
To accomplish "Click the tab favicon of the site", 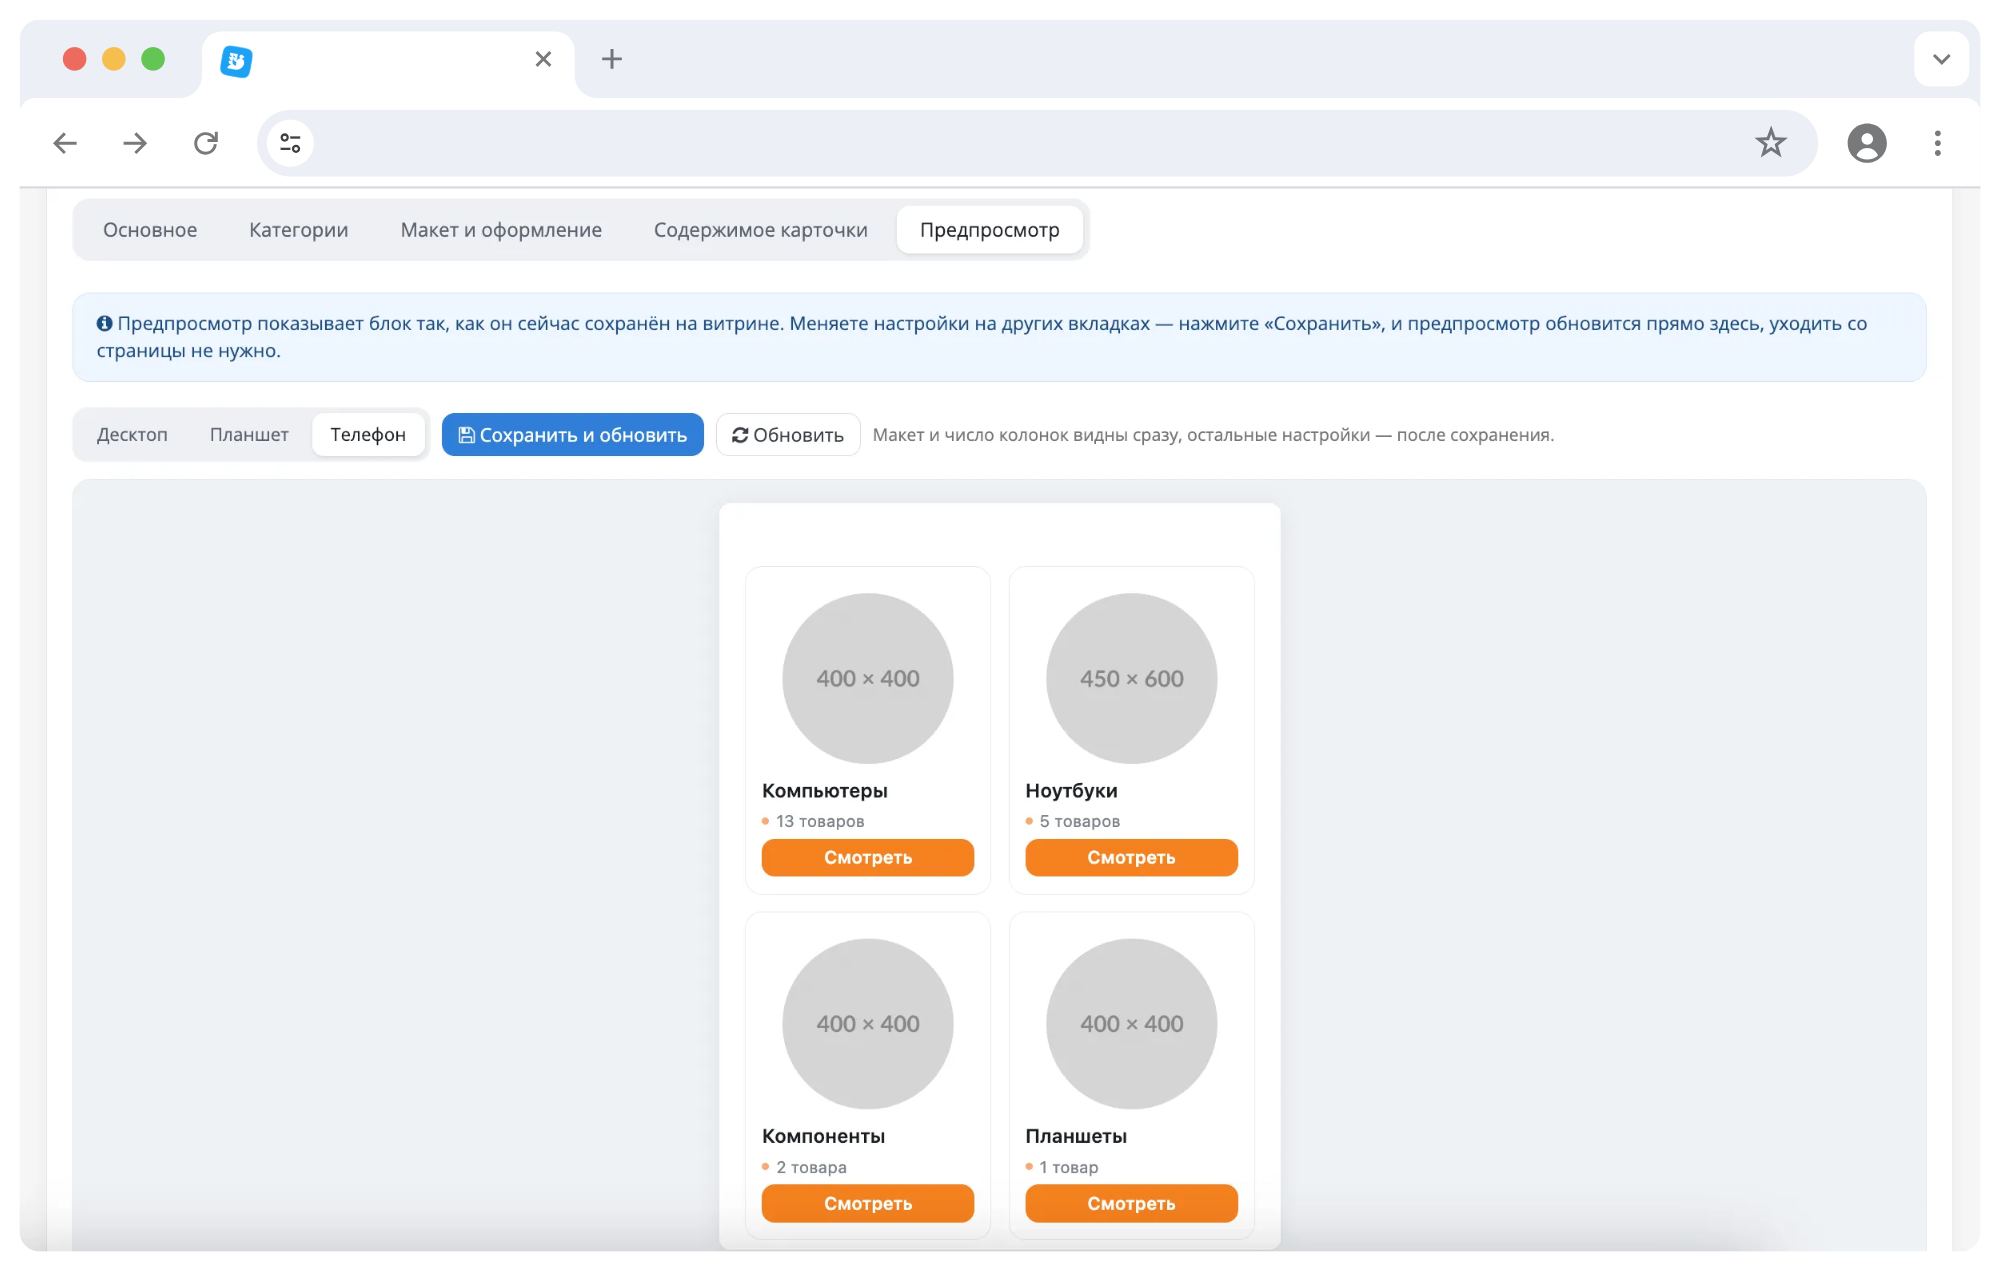I will point(236,61).
